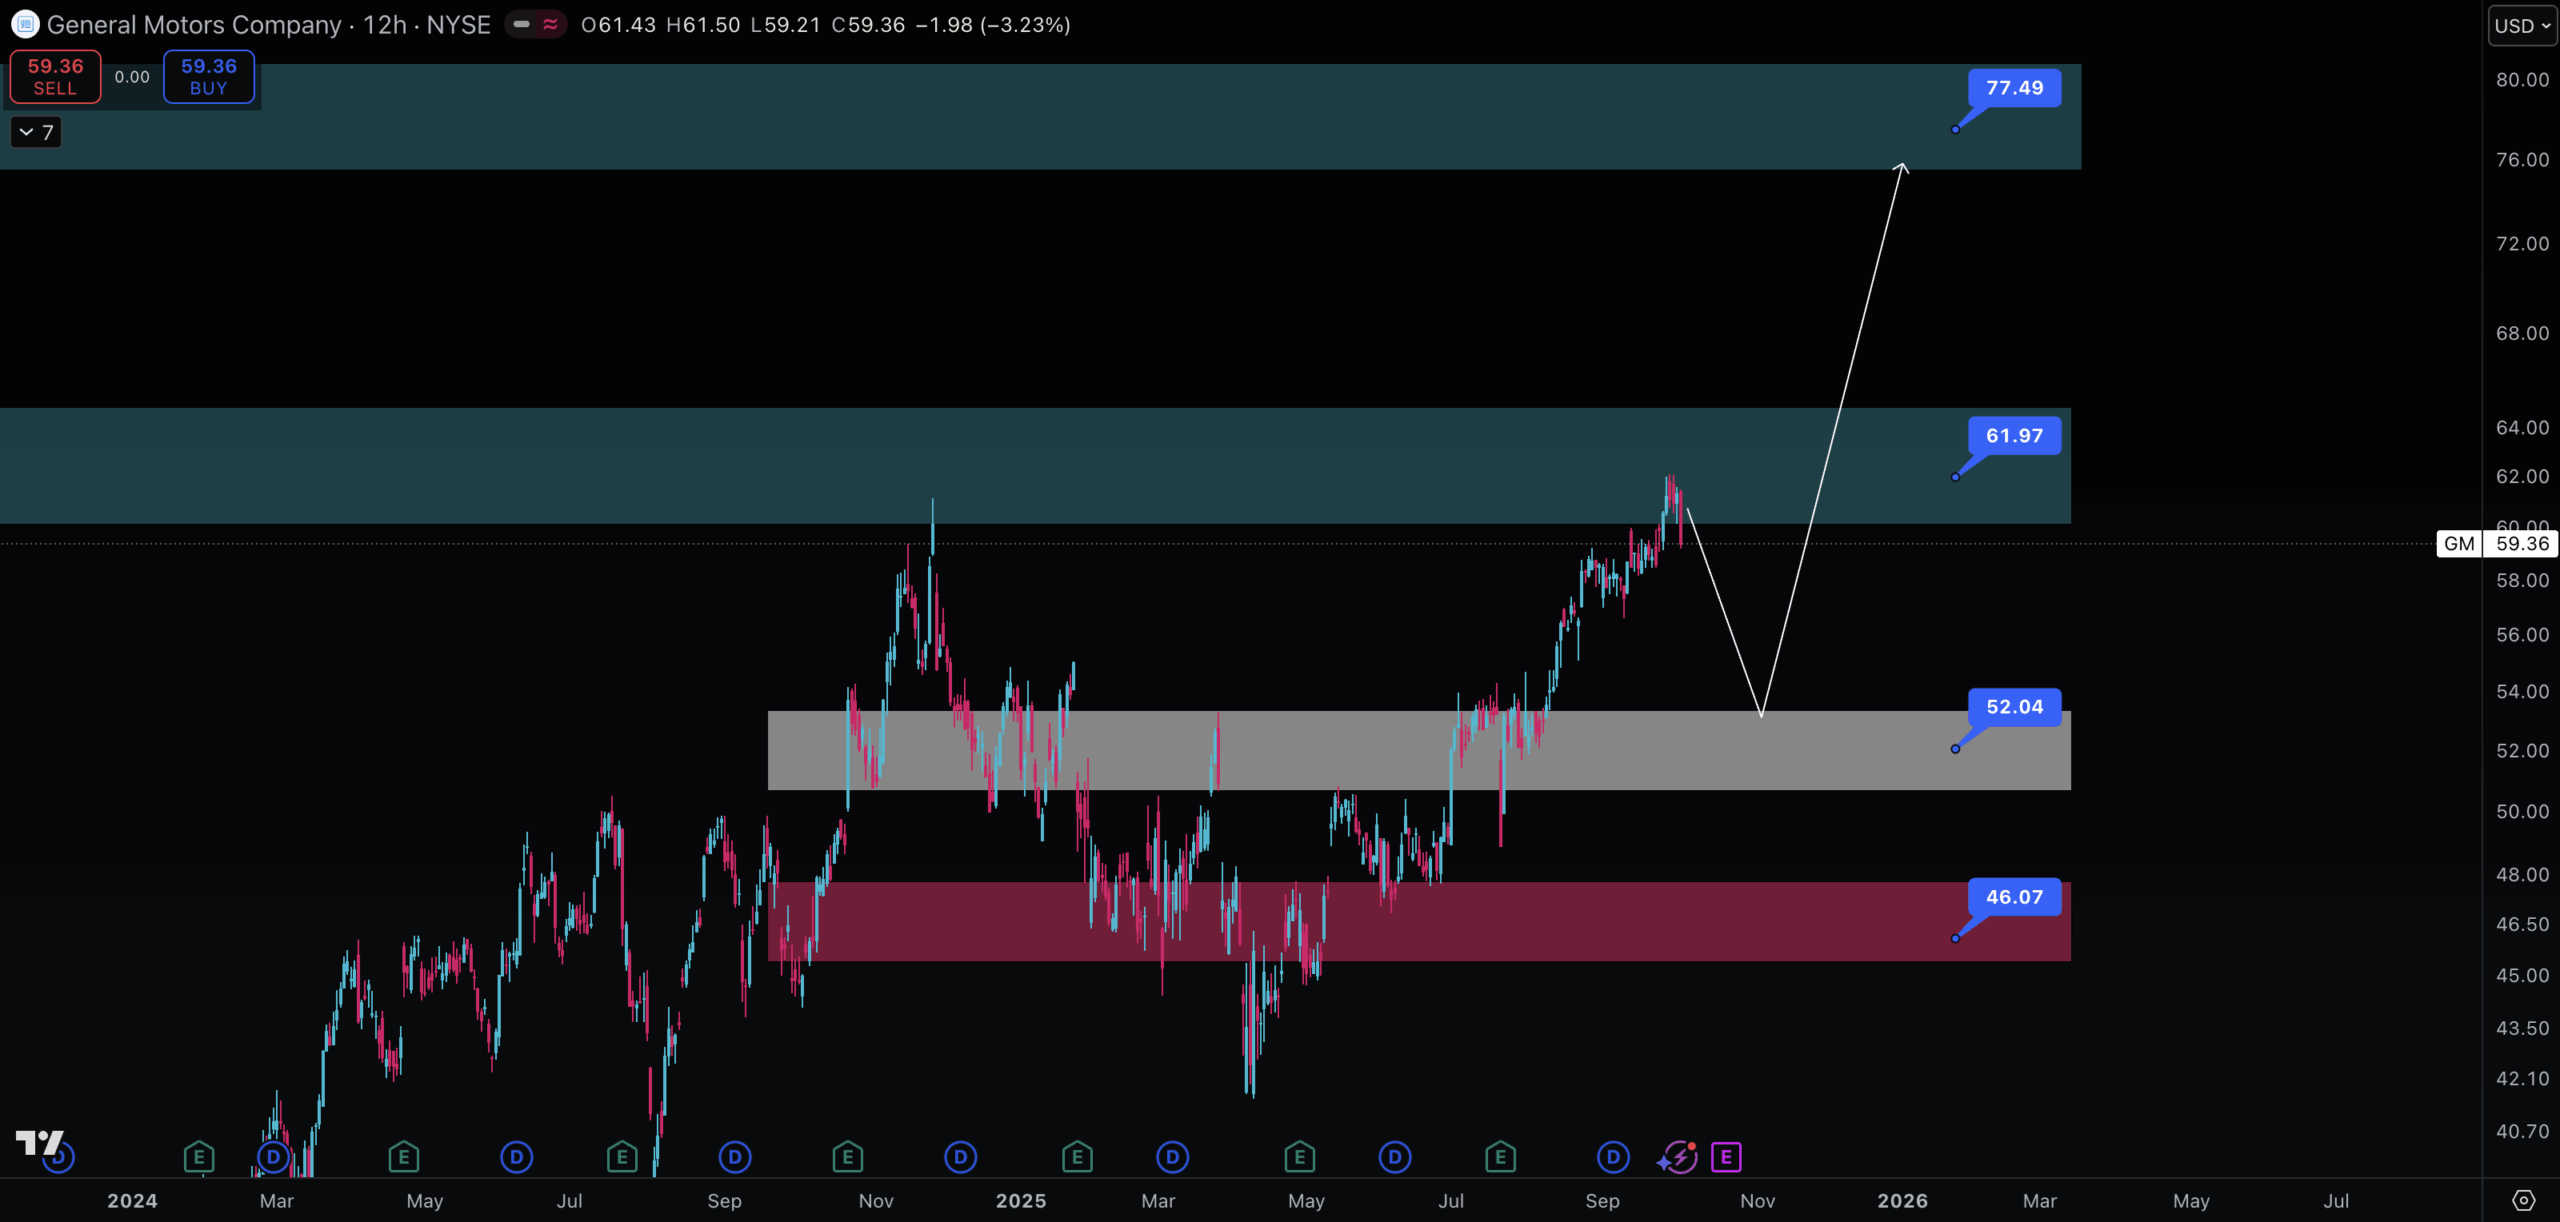Toggle the pink wavy data indicator
Screen dimensions: 2560x1222
550,24
